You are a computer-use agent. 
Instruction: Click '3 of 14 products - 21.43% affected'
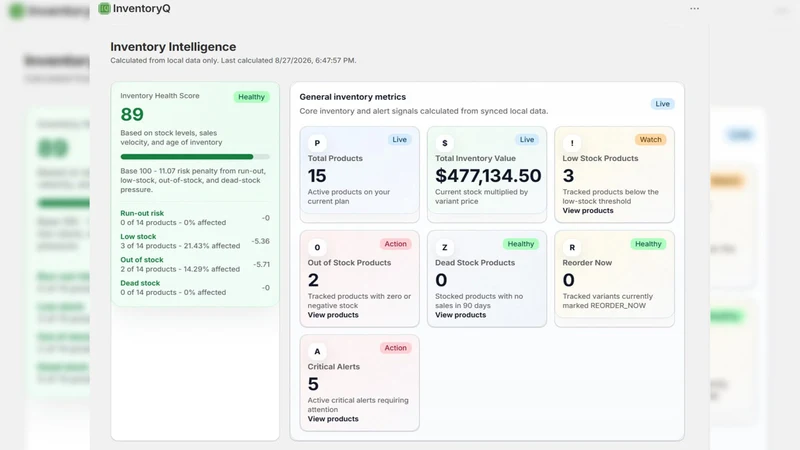tap(180, 246)
